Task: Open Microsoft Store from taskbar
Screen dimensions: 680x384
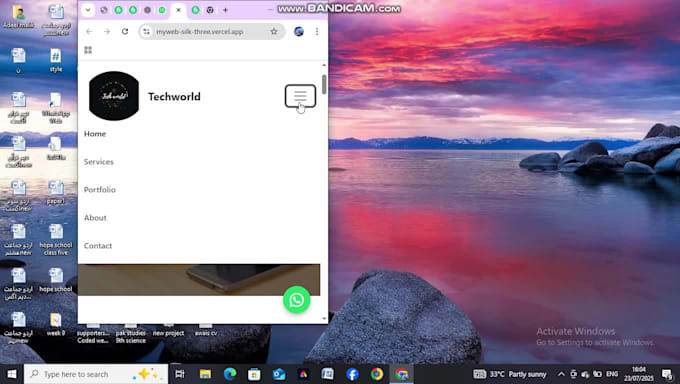Action: point(254,374)
